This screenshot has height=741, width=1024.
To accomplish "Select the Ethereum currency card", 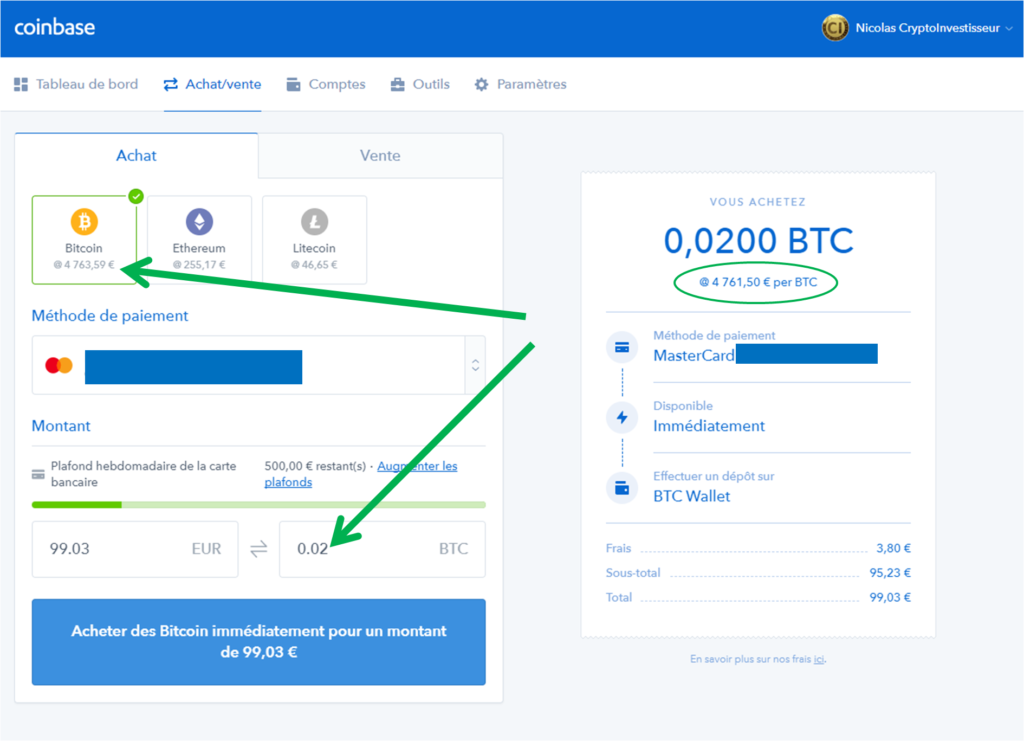I will coord(199,240).
